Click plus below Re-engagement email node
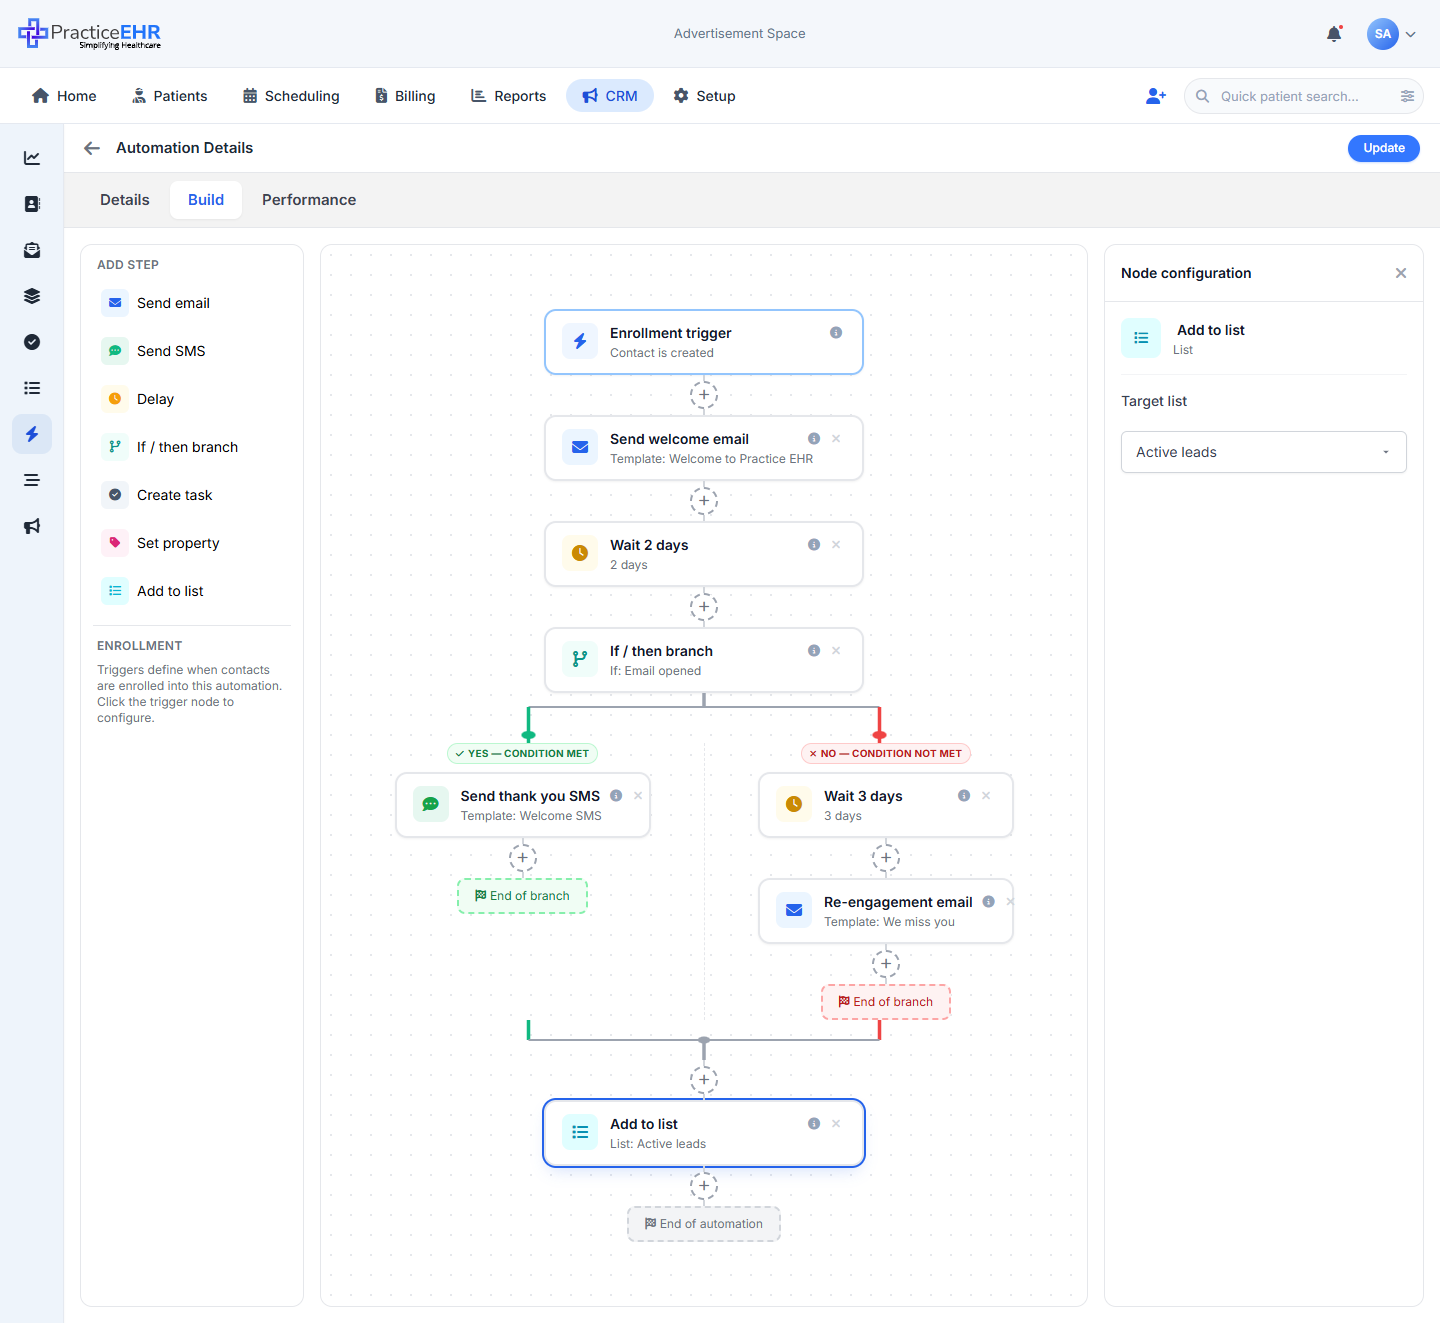 886,964
